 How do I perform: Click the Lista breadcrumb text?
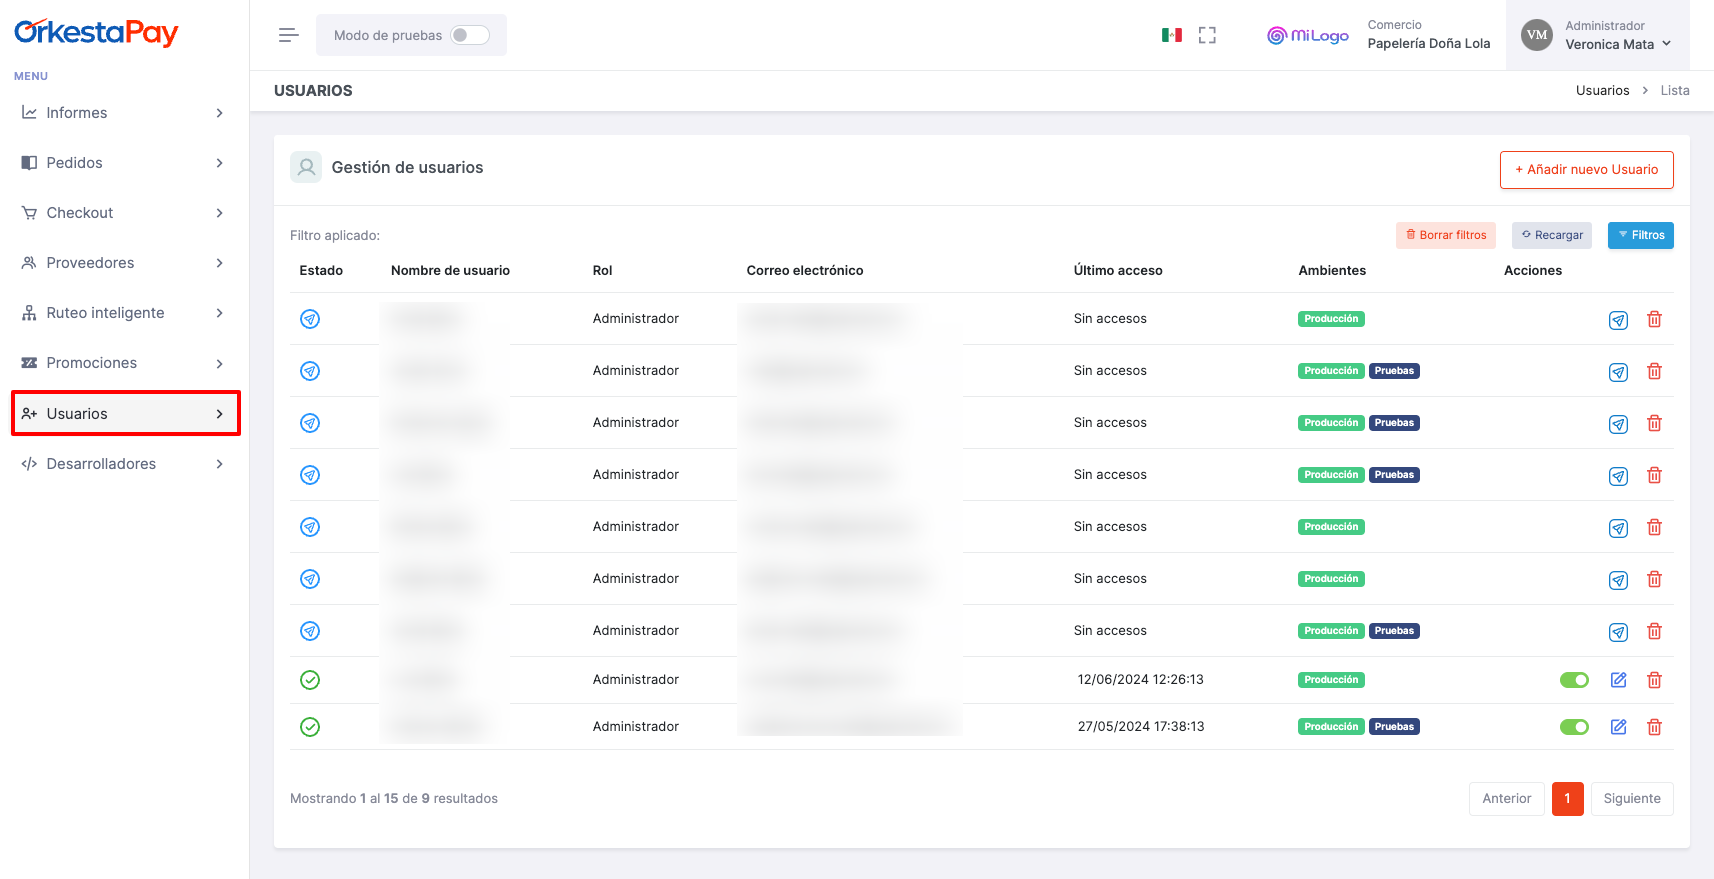coord(1675,91)
